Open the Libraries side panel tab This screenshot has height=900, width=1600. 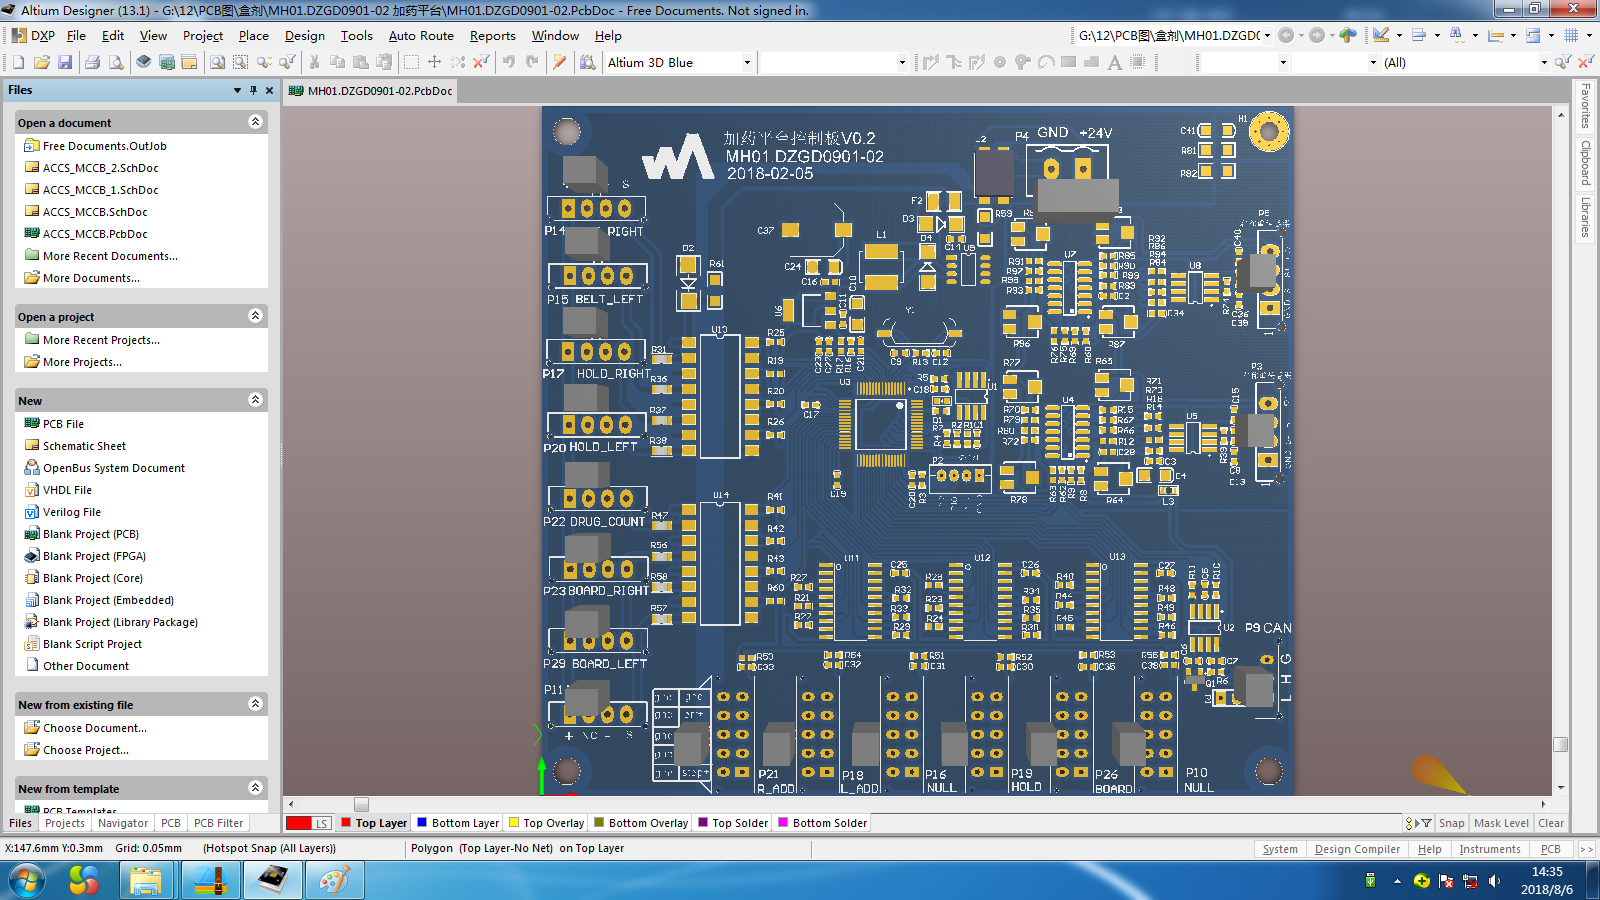pyautogui.click(x=1585, y=217)
